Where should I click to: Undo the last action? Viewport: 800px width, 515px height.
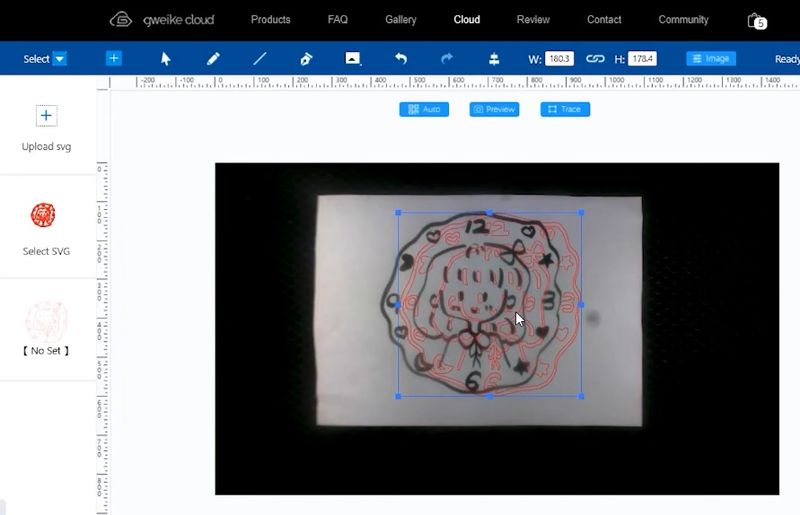coord(400,59)
